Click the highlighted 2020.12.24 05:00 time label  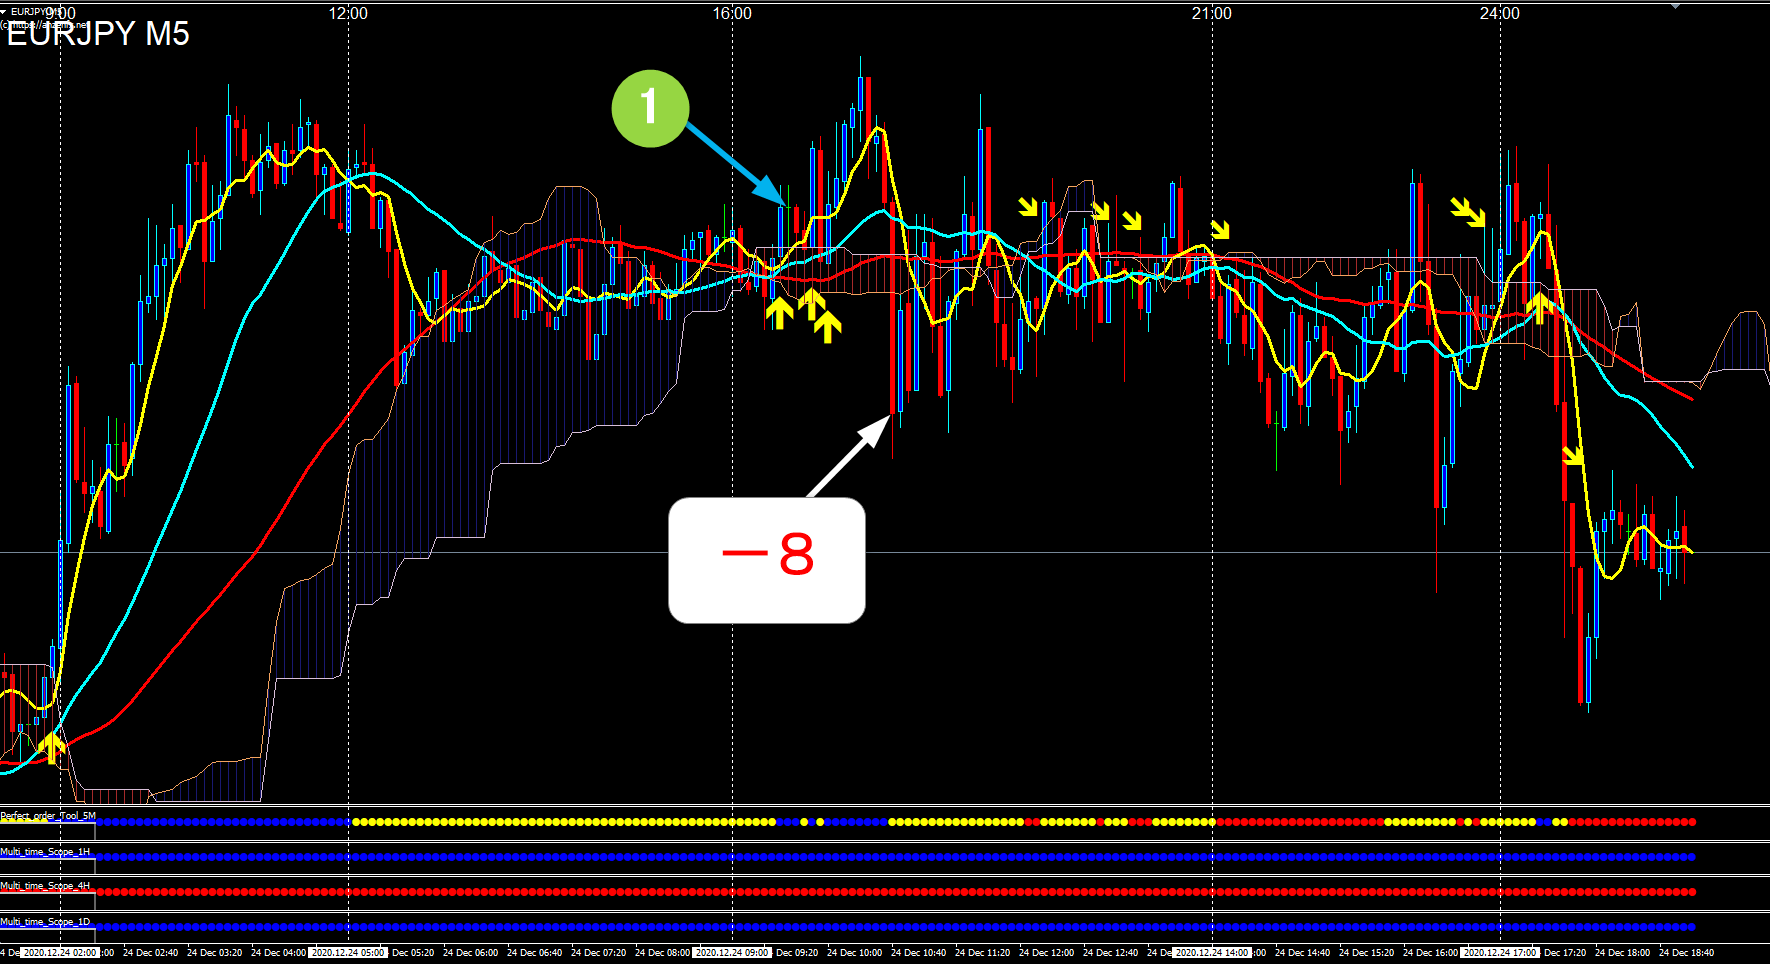[348, 953]
